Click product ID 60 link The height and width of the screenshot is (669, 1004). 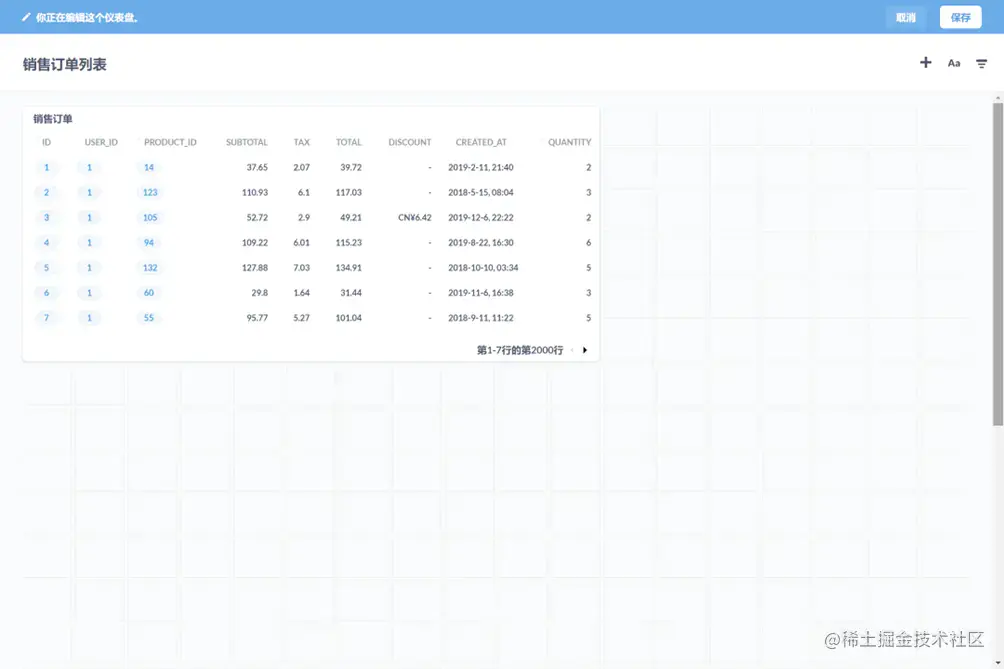click(x=149, y=293)
